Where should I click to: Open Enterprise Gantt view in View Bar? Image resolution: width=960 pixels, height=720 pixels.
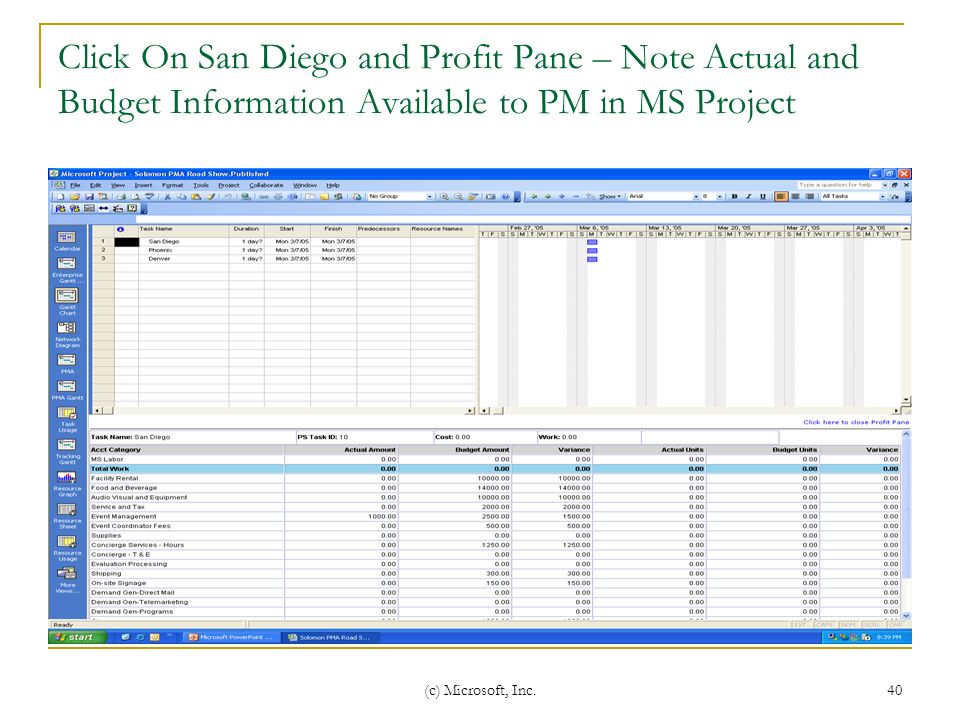click(67, 270)
